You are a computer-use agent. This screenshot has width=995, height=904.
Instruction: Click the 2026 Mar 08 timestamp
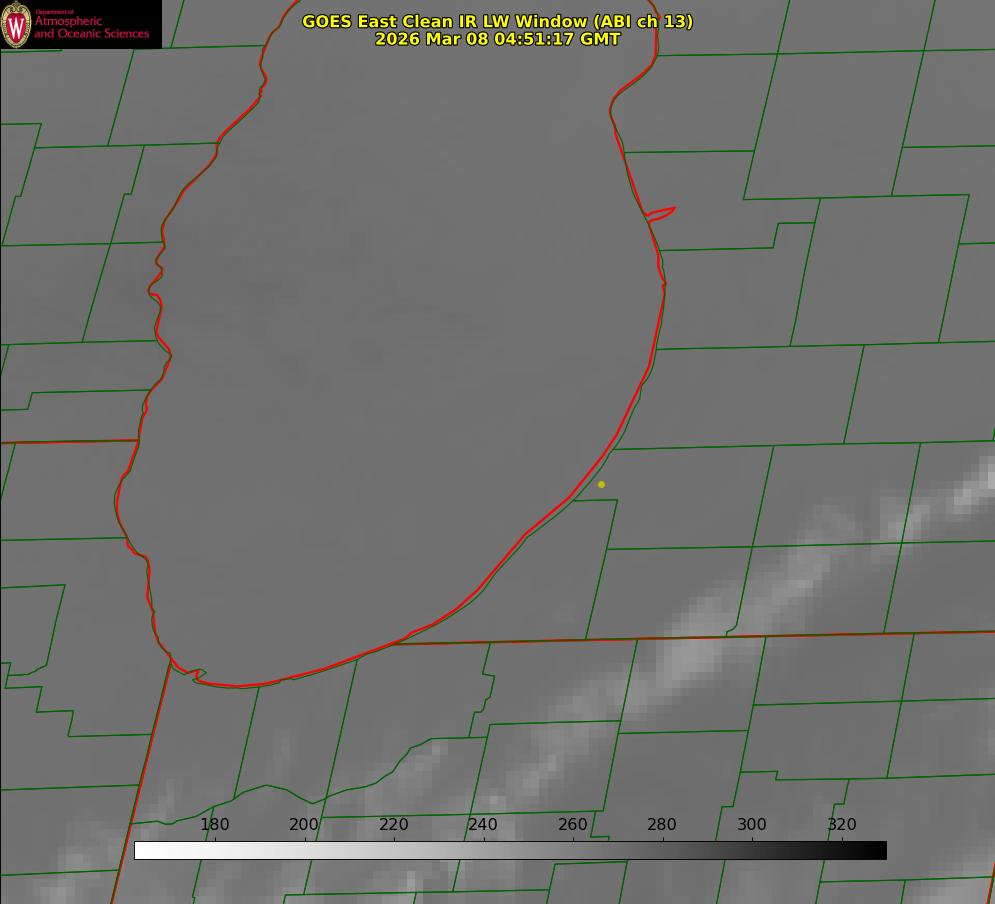pyautogui.click(x=497, y=39)
